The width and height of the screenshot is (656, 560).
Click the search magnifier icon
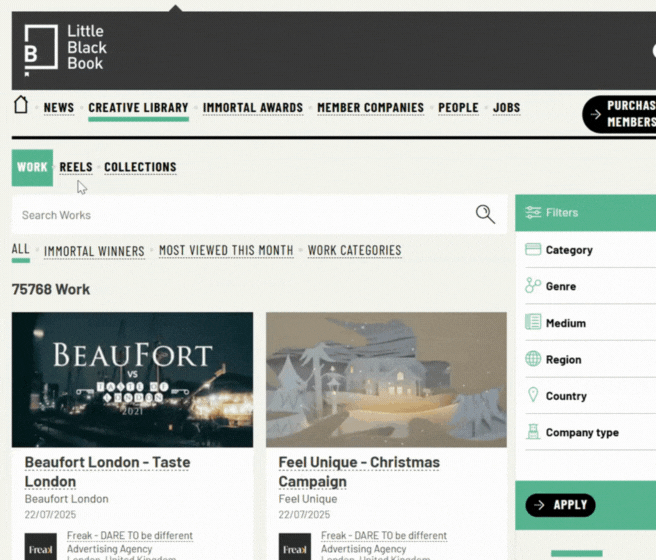(485, 214)
